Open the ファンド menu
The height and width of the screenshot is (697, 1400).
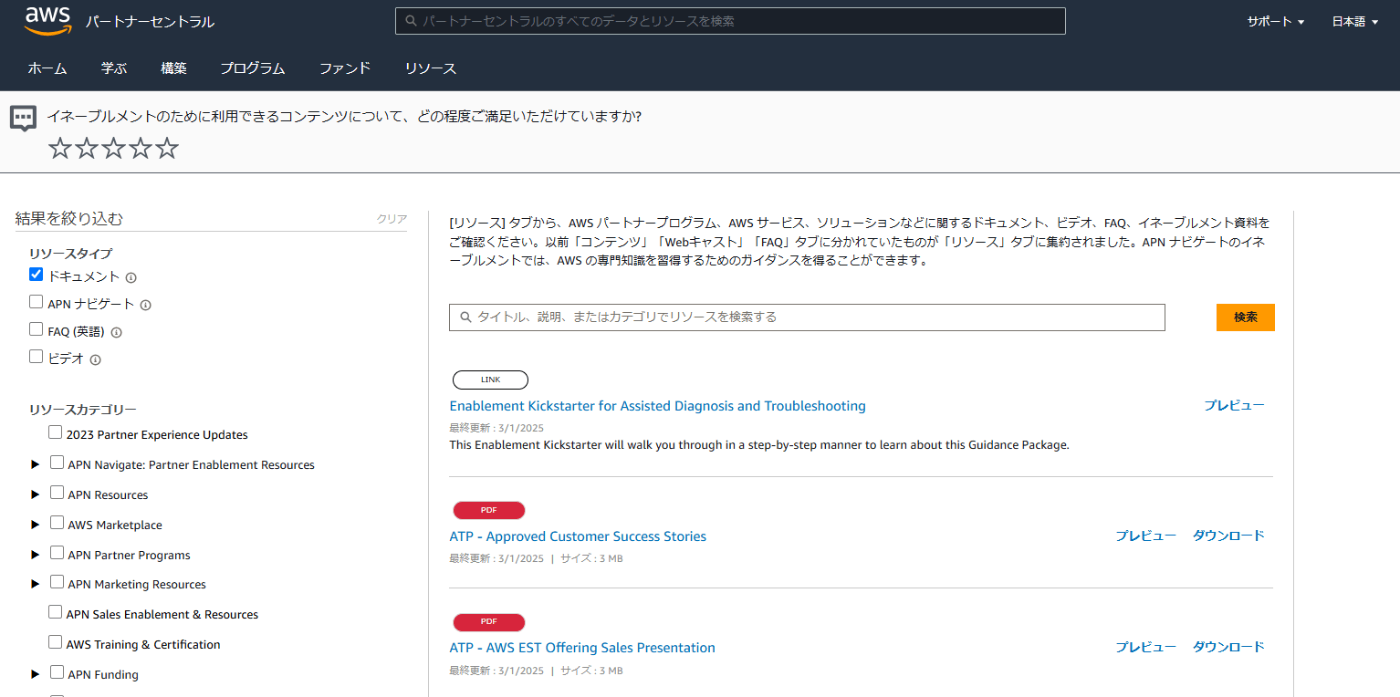click(345, 68)
